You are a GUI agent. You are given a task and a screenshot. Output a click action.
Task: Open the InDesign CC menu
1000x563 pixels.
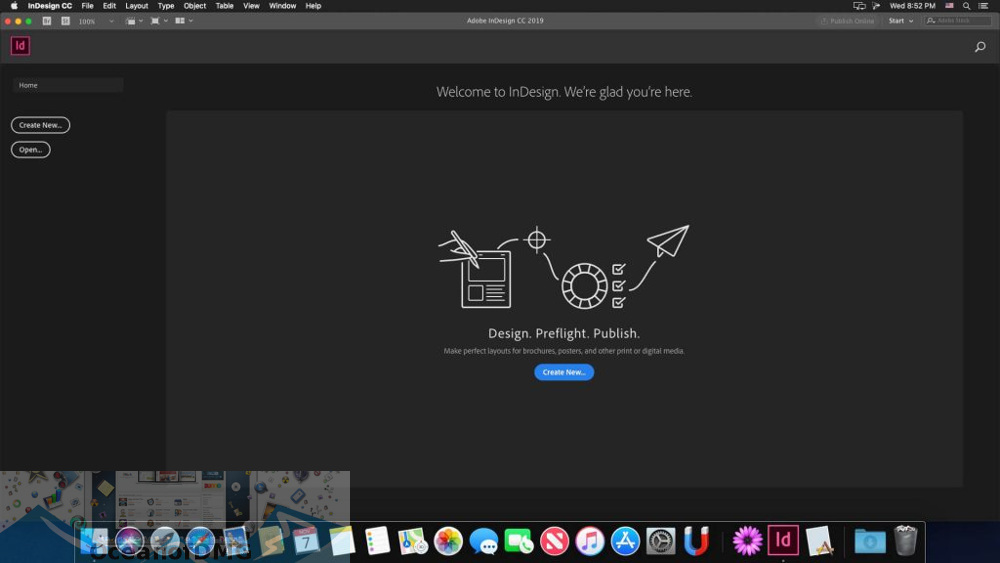tap(50, 6)
